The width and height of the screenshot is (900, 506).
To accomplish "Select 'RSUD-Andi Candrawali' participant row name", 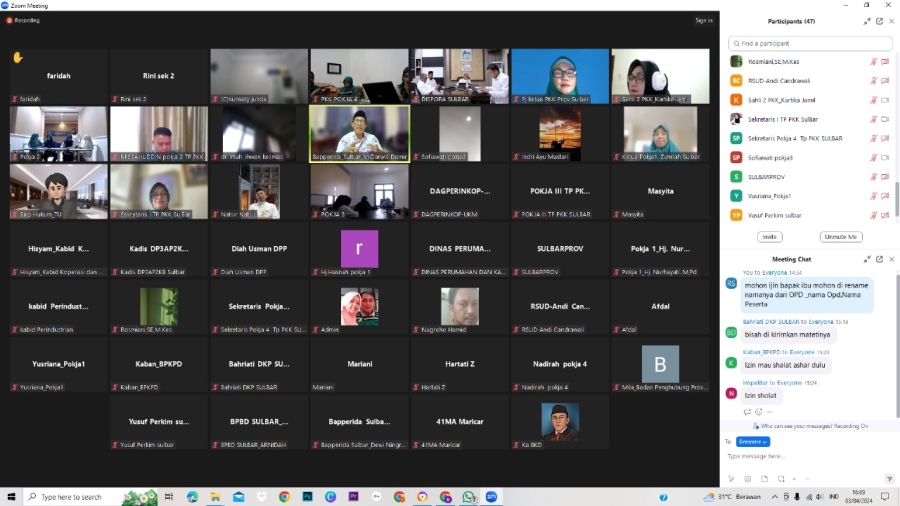I will [778, 81].
